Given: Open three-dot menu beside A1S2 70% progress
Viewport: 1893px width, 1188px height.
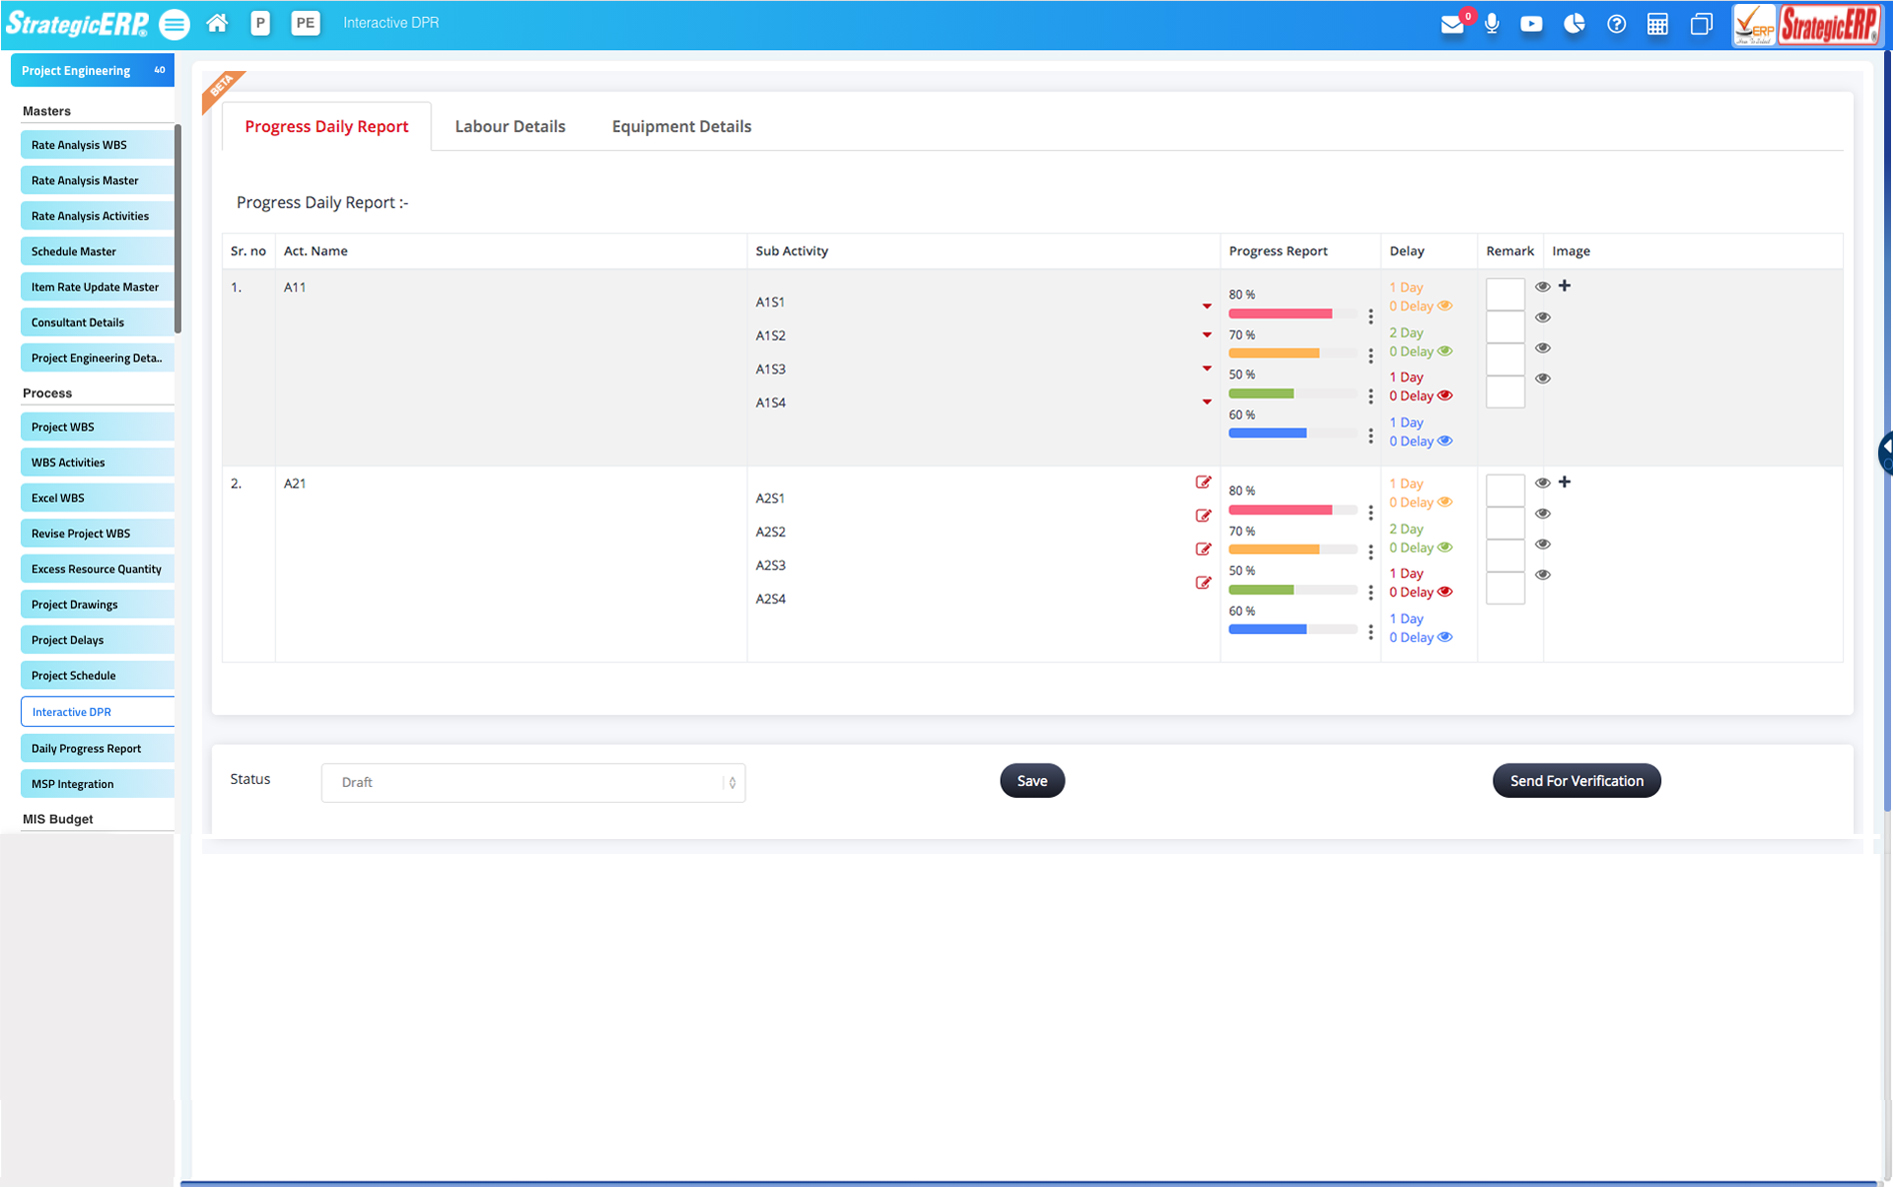Looking at the screenshot, I should pos(1370,356).
